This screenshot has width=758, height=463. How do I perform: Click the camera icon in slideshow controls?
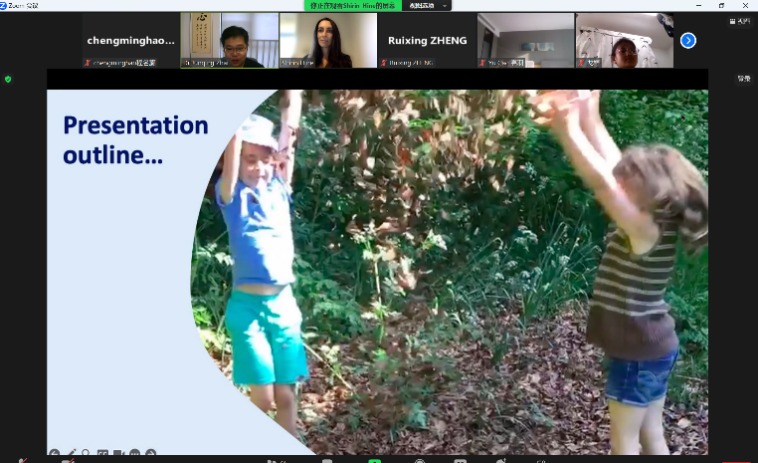coord(118,453)
